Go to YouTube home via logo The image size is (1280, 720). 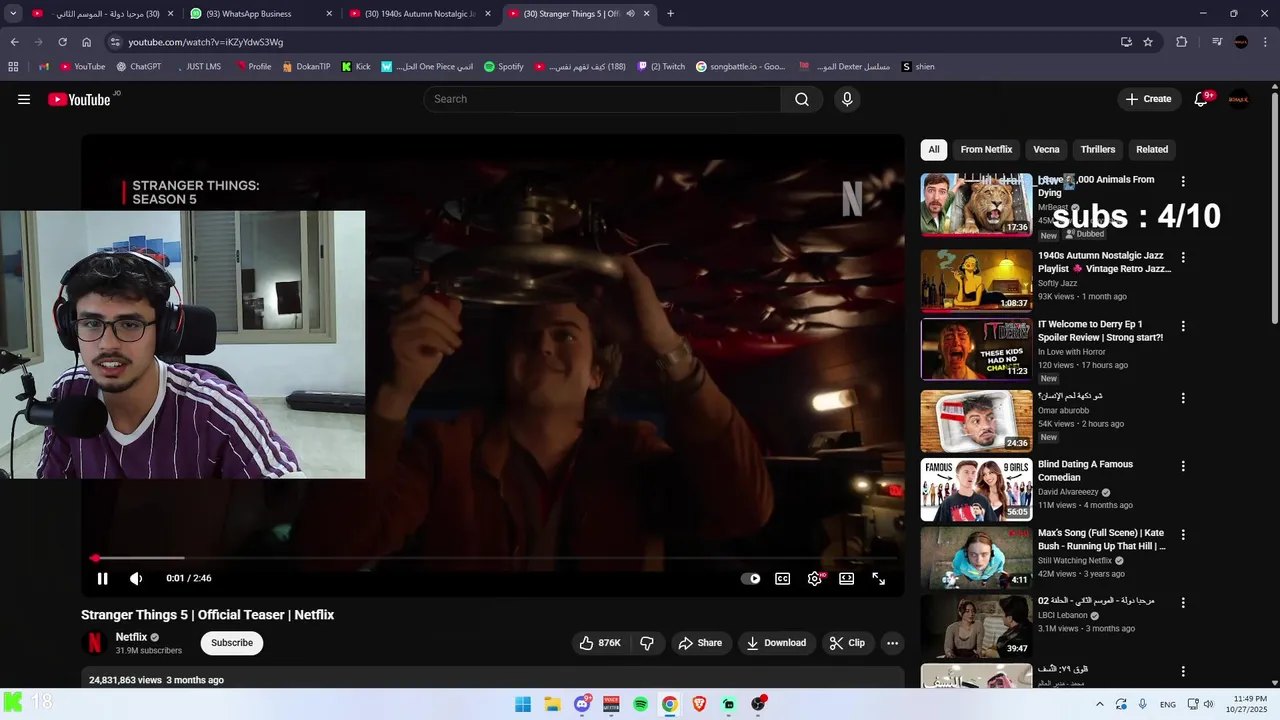tap(79, 99)
